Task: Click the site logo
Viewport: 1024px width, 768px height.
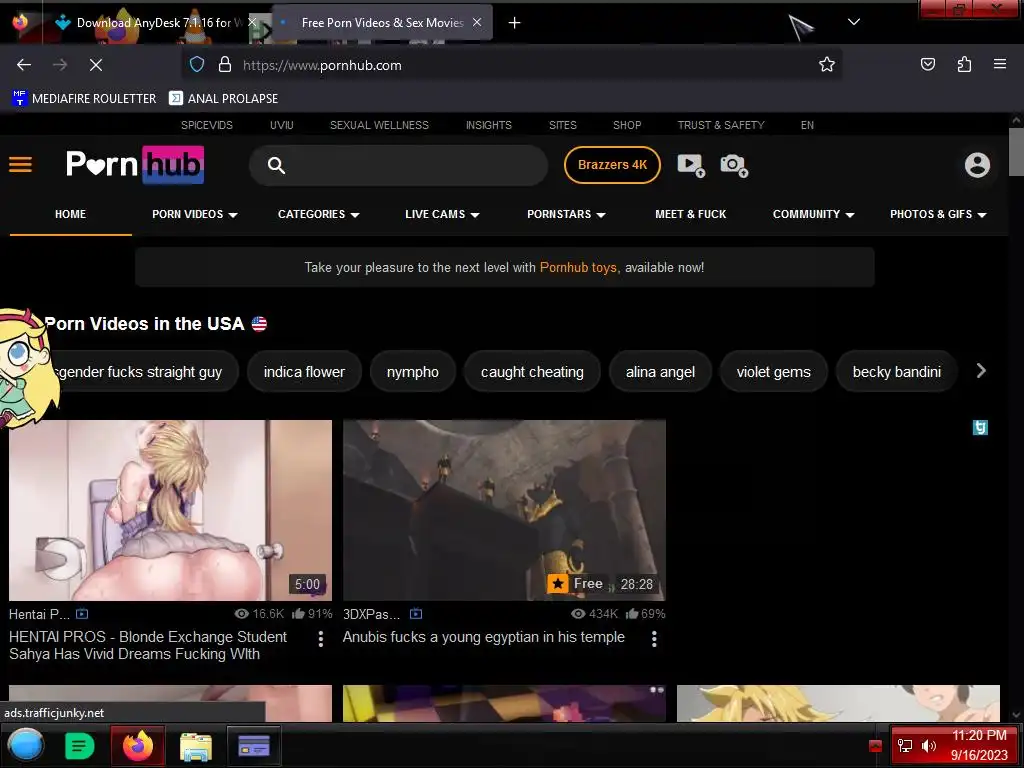Action: click(135, 165)
